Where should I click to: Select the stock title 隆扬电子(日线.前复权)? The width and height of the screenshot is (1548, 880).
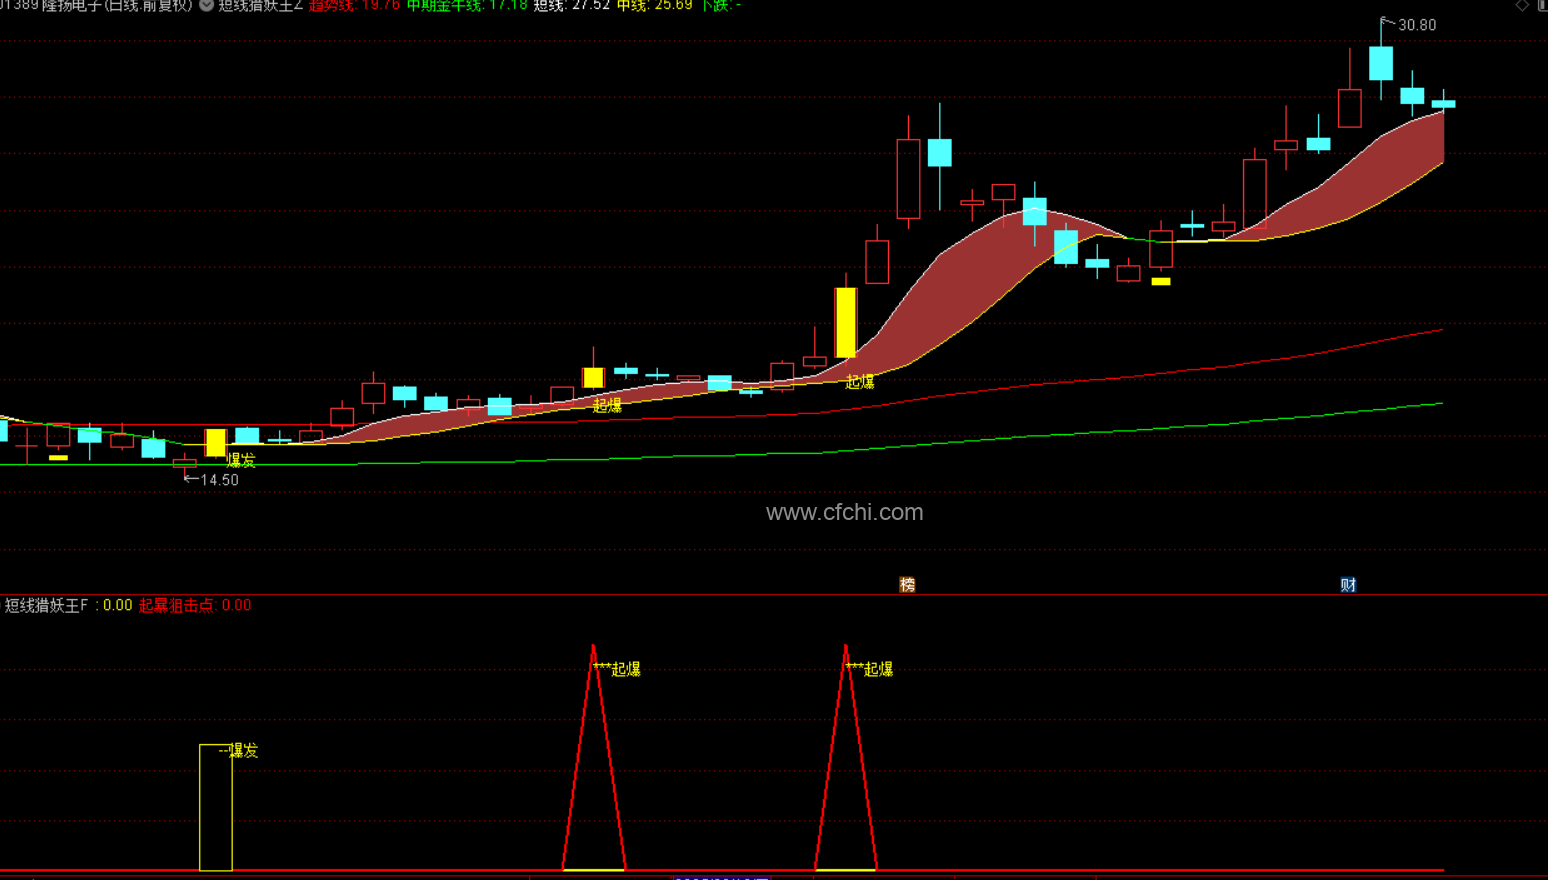click(117, 5)
